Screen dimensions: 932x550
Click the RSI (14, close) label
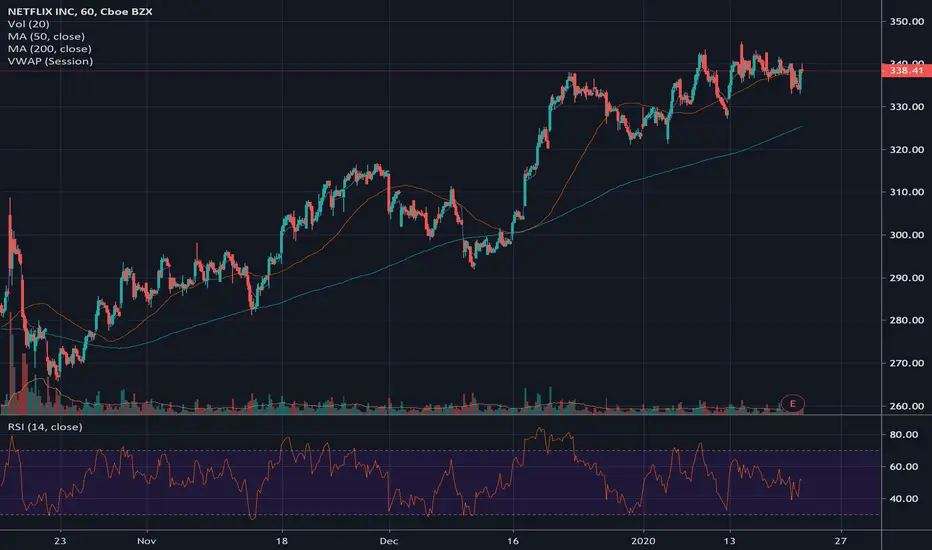(x=45, y=427)
